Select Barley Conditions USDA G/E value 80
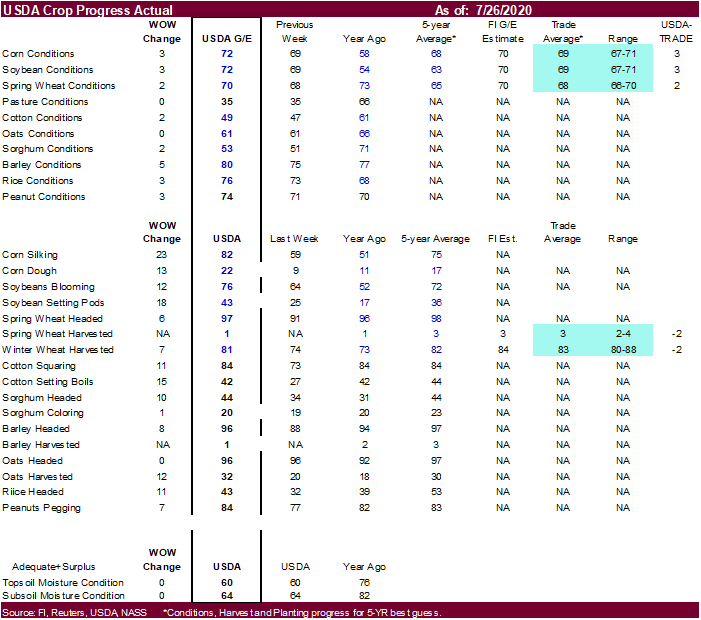The height and width of the screenshot is (620, 701). tap(227, 165)
